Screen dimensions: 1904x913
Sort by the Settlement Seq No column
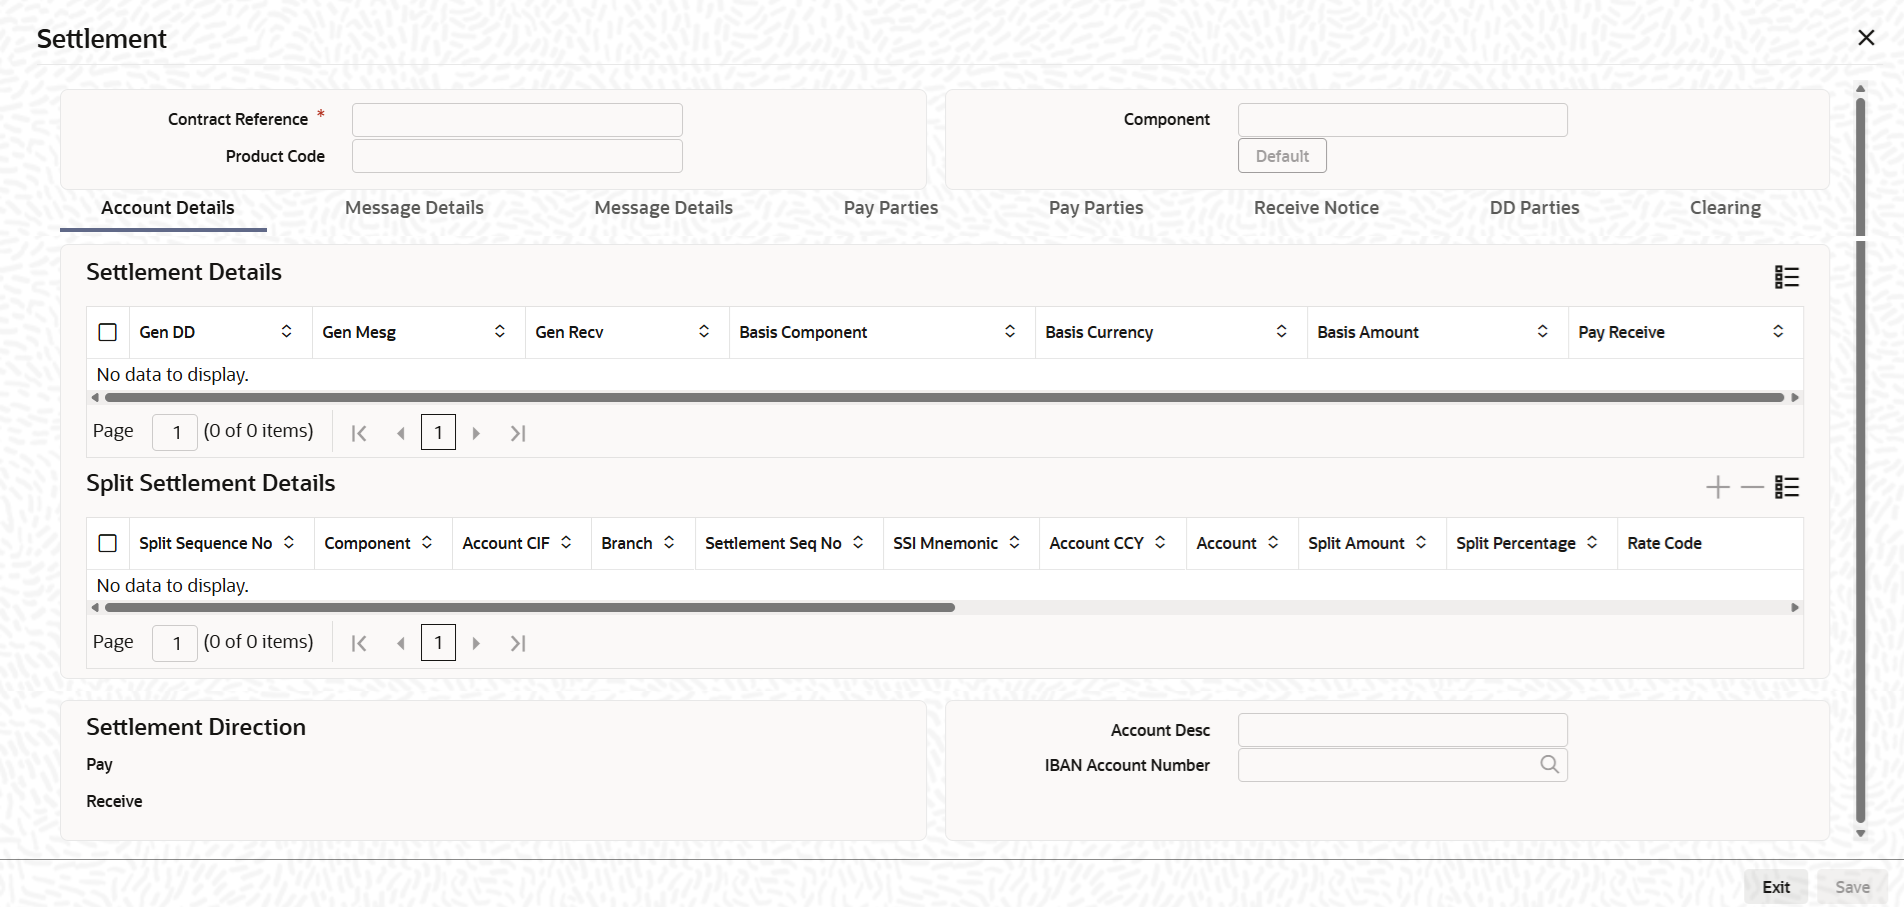click(x=858, y=542)
